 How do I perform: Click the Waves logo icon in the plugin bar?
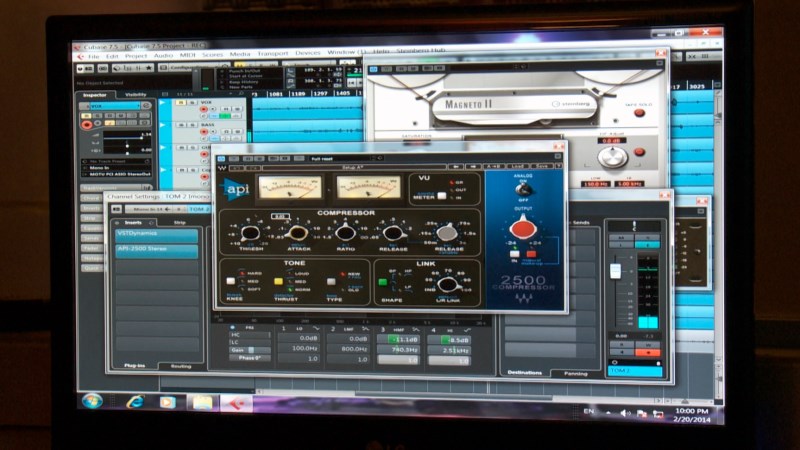tap(222, 168)
